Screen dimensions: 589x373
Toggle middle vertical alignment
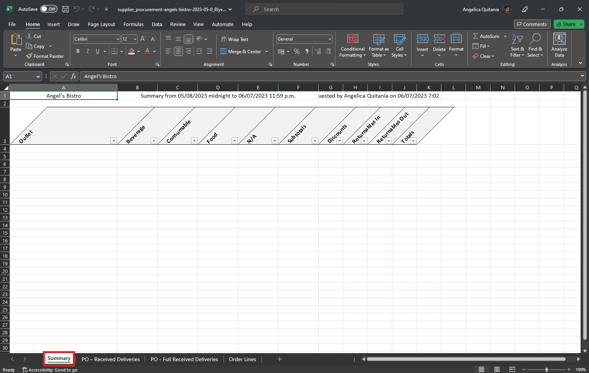(178, 39)
